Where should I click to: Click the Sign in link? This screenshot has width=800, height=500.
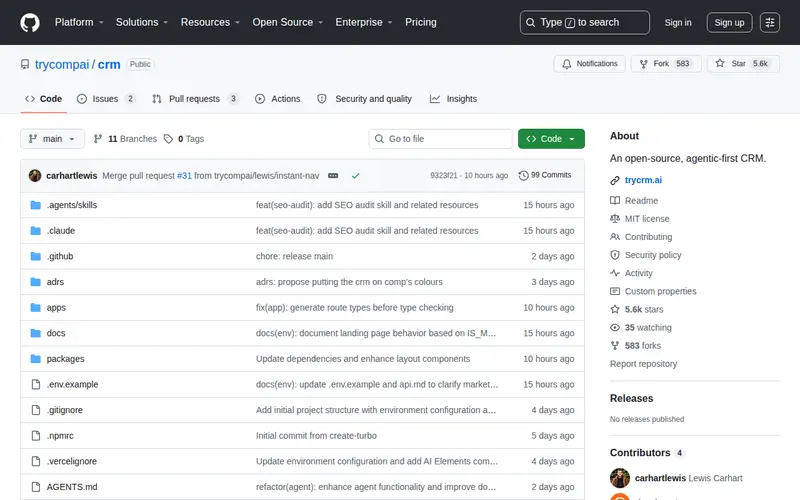(678, 22)
